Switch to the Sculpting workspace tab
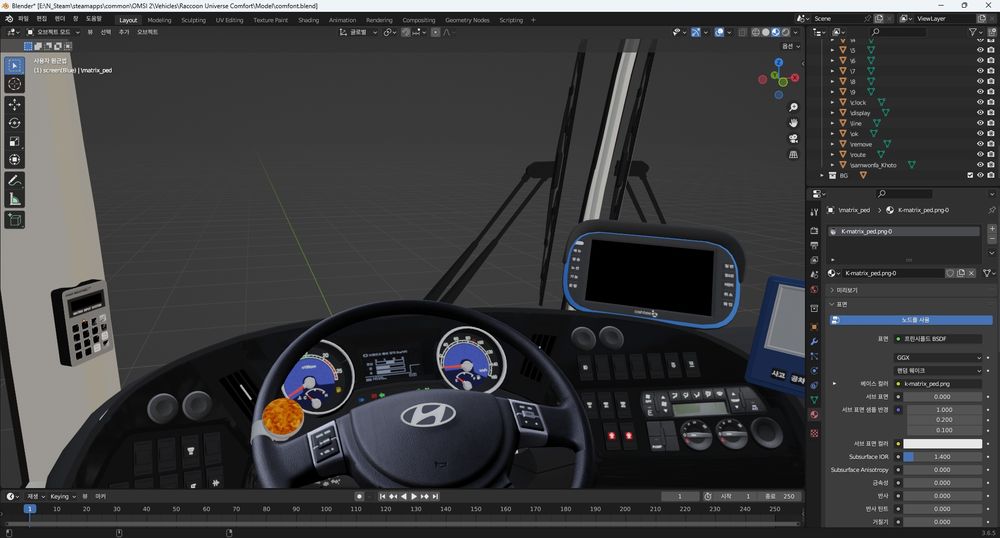The width and height of the screenshot is (1000, 538). click(193, 20)
